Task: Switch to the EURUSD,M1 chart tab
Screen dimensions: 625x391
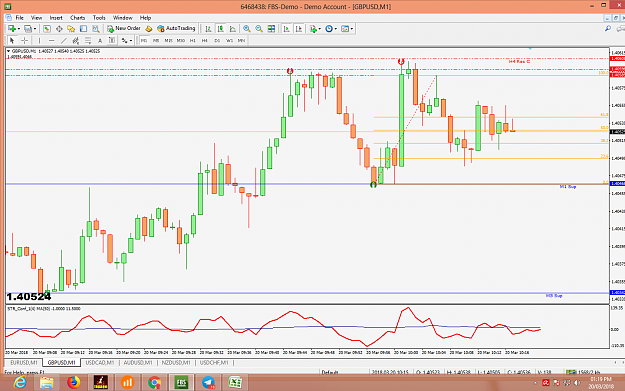Action: [24, 363]
